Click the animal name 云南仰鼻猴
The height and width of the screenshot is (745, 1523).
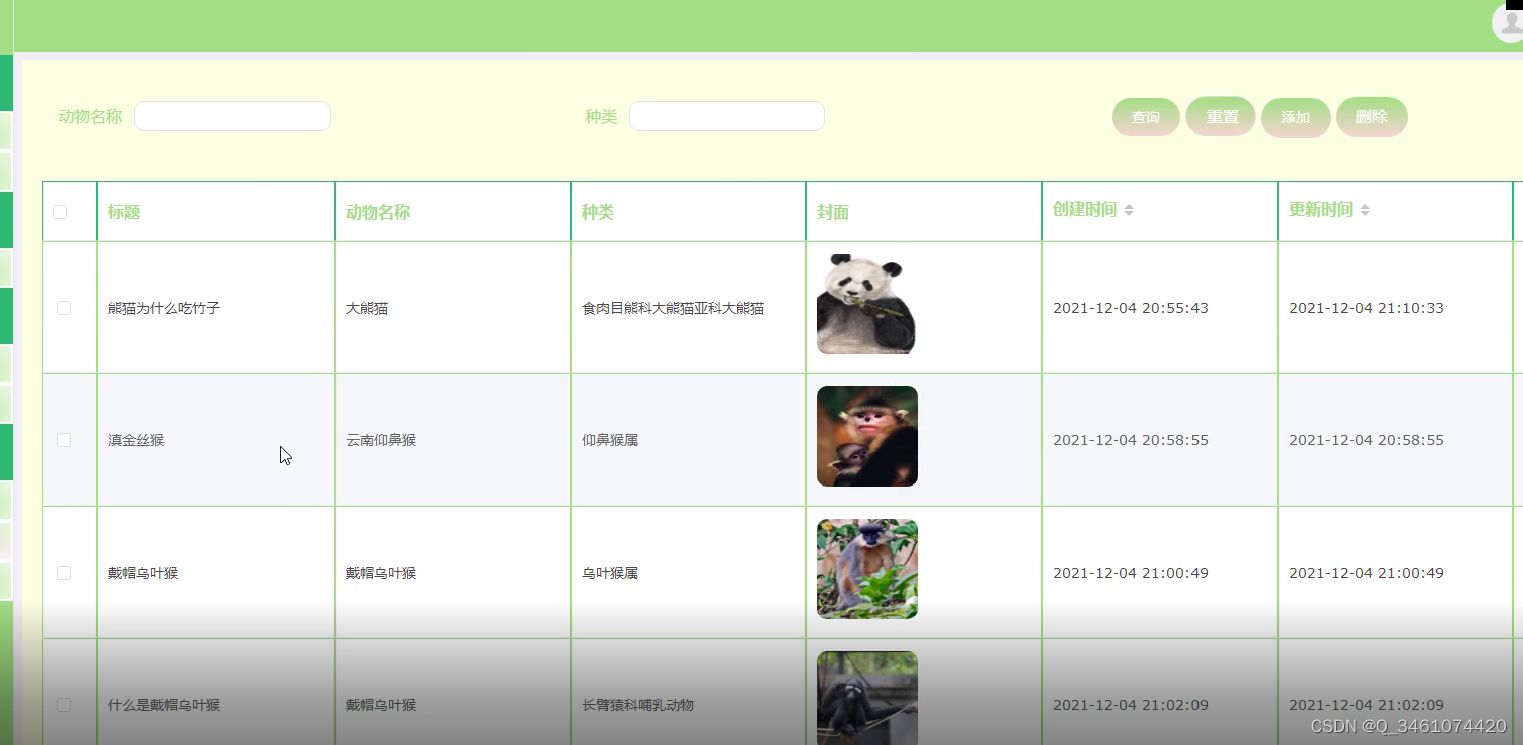381,440
